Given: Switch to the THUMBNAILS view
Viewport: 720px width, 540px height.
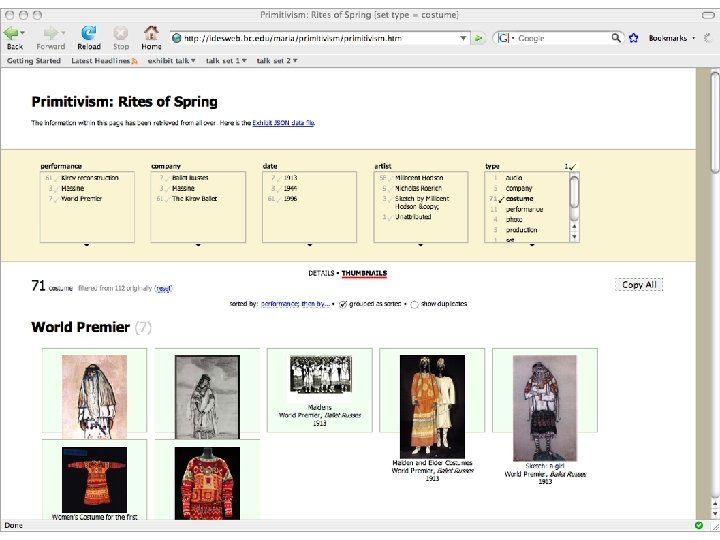Looking at the screenshot, I should (364, 273).
